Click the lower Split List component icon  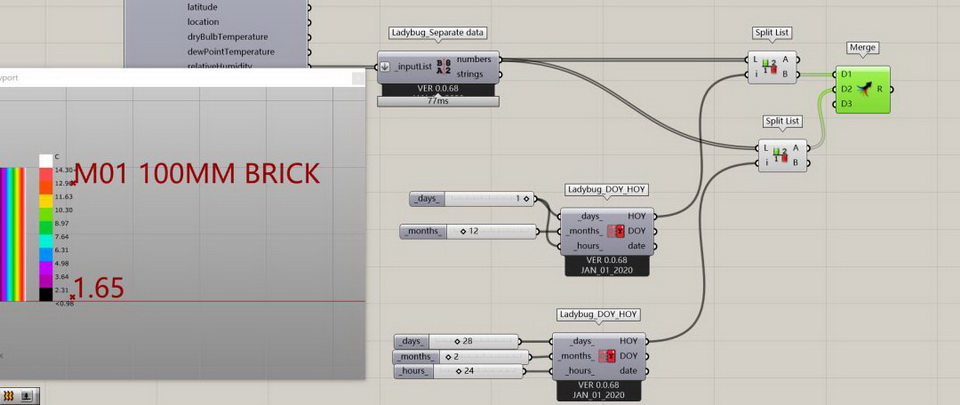pyautogui.click(x=780, y=154)
